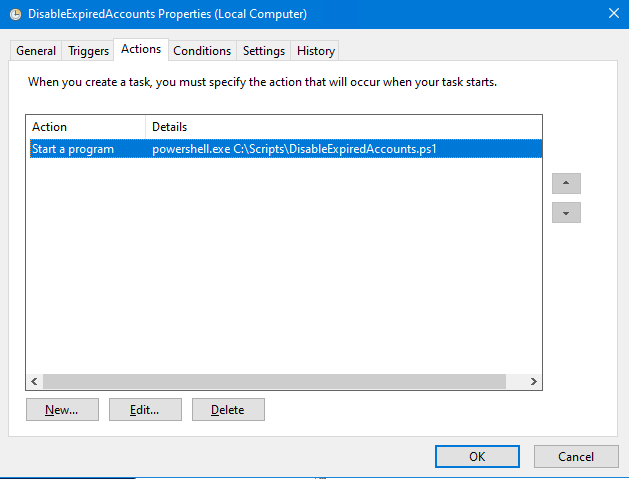Move the selected action up

pyautogui.click(x=566, y=184)
